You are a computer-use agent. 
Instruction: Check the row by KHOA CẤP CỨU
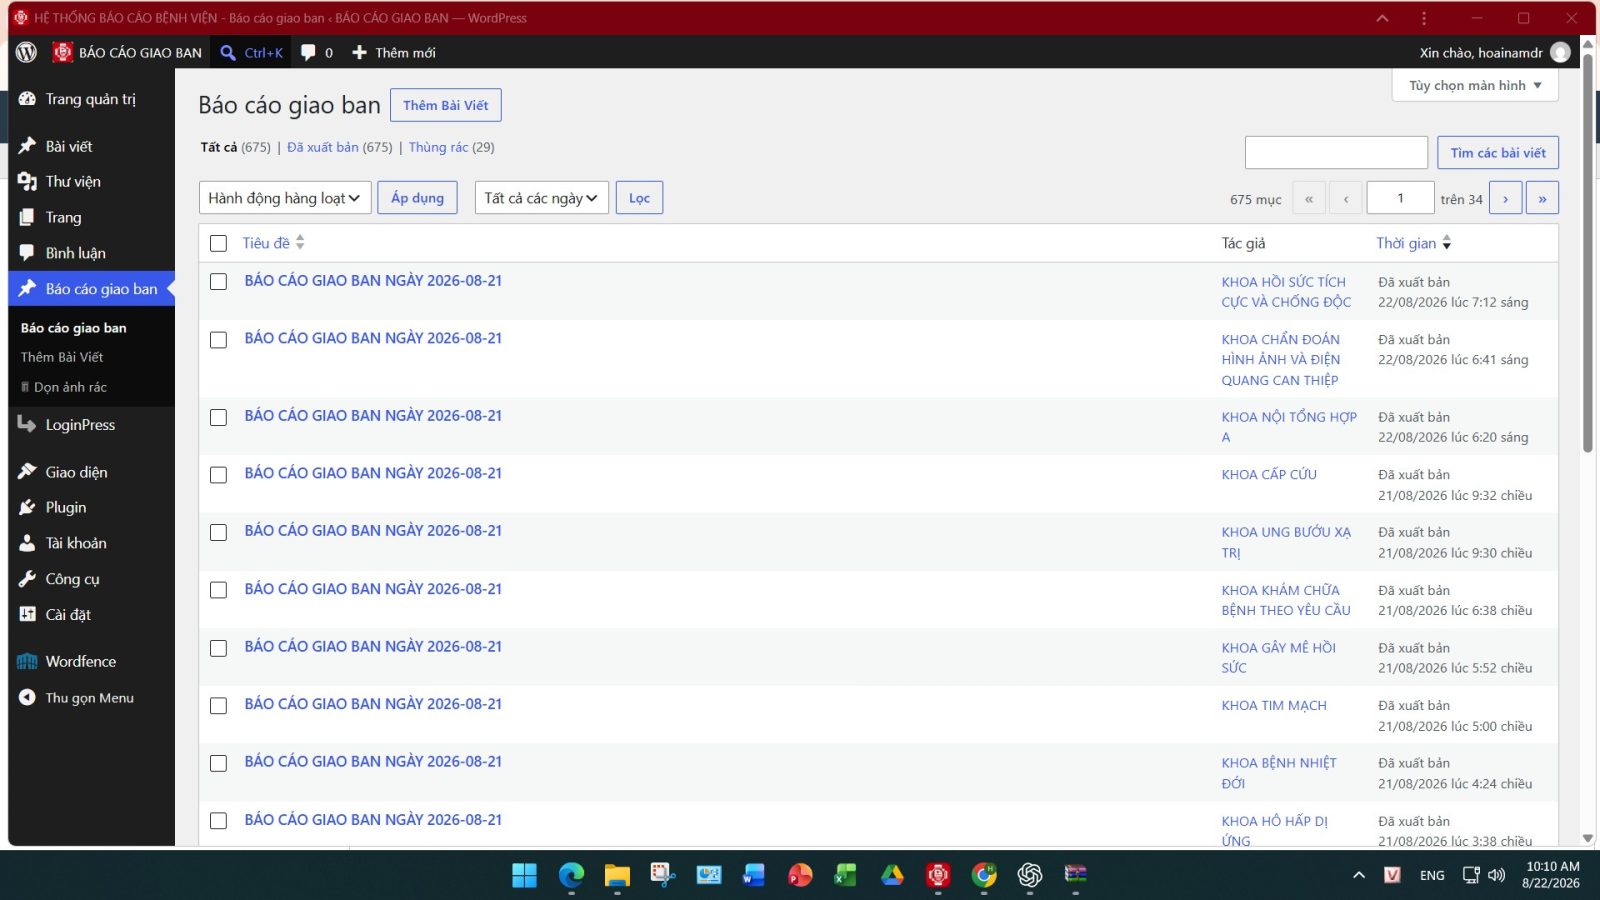218,475
